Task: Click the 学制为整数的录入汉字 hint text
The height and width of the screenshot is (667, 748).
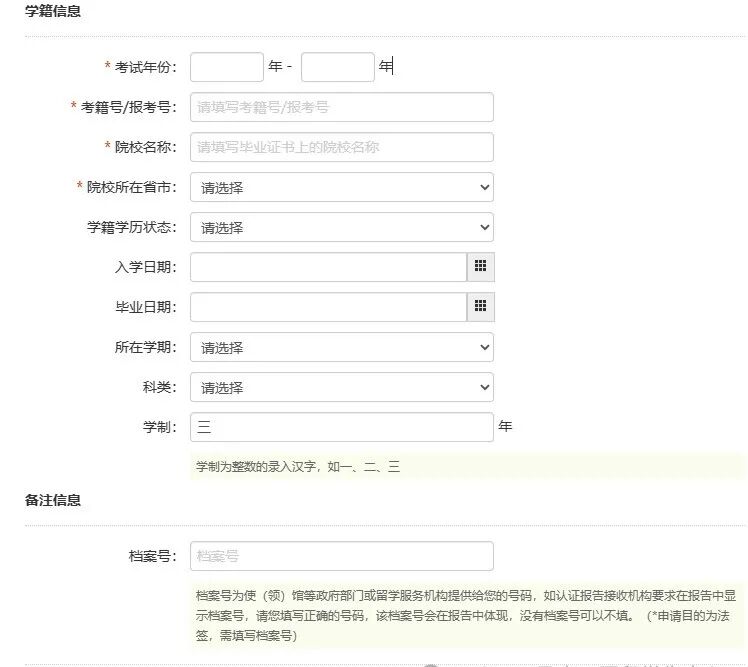Action: click(x=298, y=467)
